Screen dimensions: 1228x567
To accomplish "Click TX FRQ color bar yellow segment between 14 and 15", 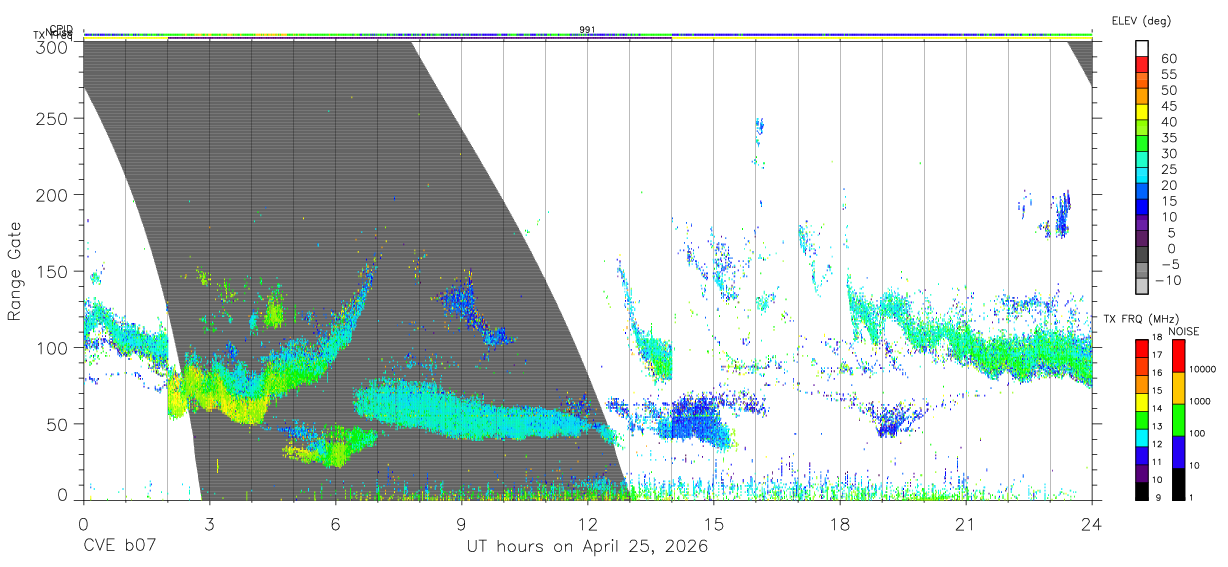I will 1141,400.
